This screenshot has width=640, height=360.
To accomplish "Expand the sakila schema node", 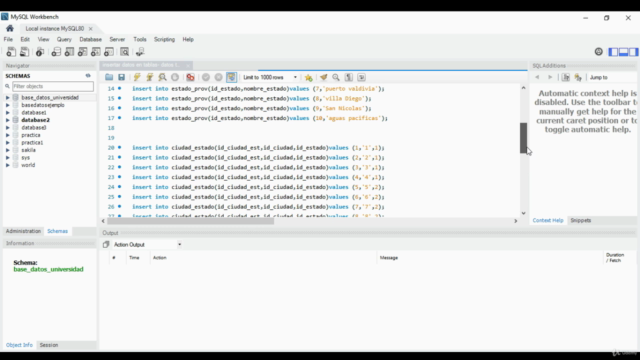I will [x=7, y=150].
